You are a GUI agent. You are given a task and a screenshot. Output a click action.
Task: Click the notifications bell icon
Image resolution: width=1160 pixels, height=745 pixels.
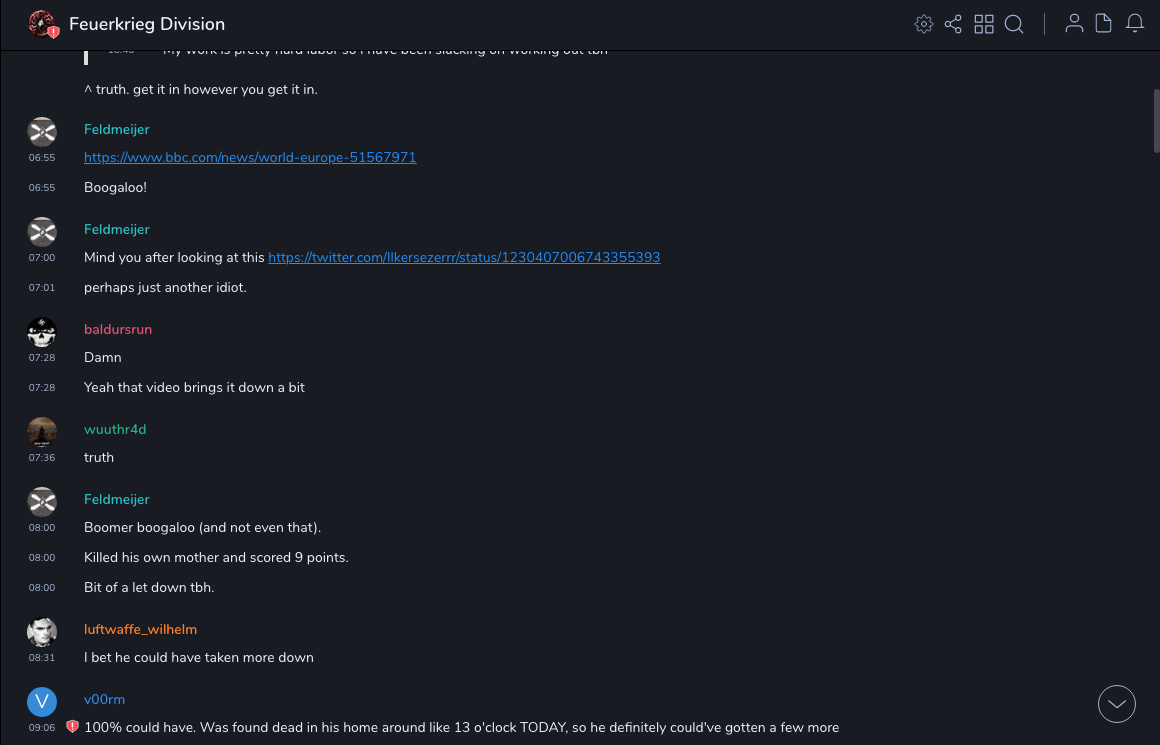1135,24
